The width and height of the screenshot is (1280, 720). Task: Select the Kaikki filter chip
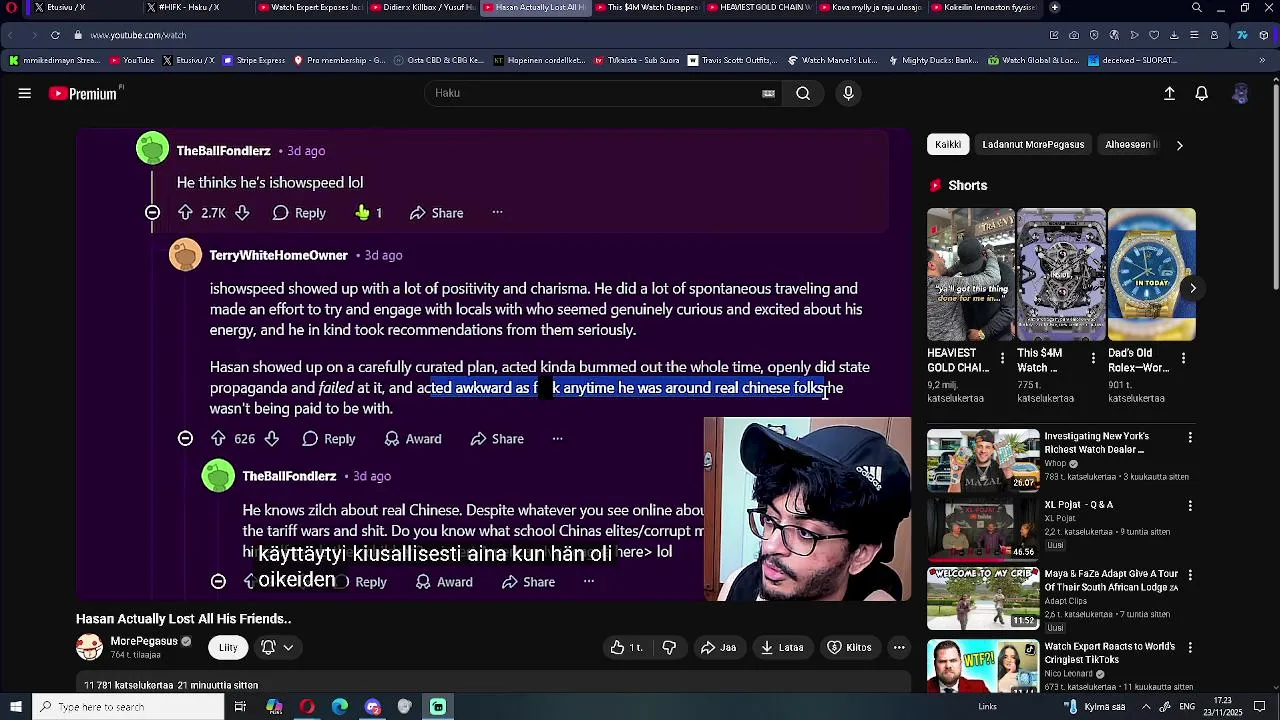click(x=948, y=145)
